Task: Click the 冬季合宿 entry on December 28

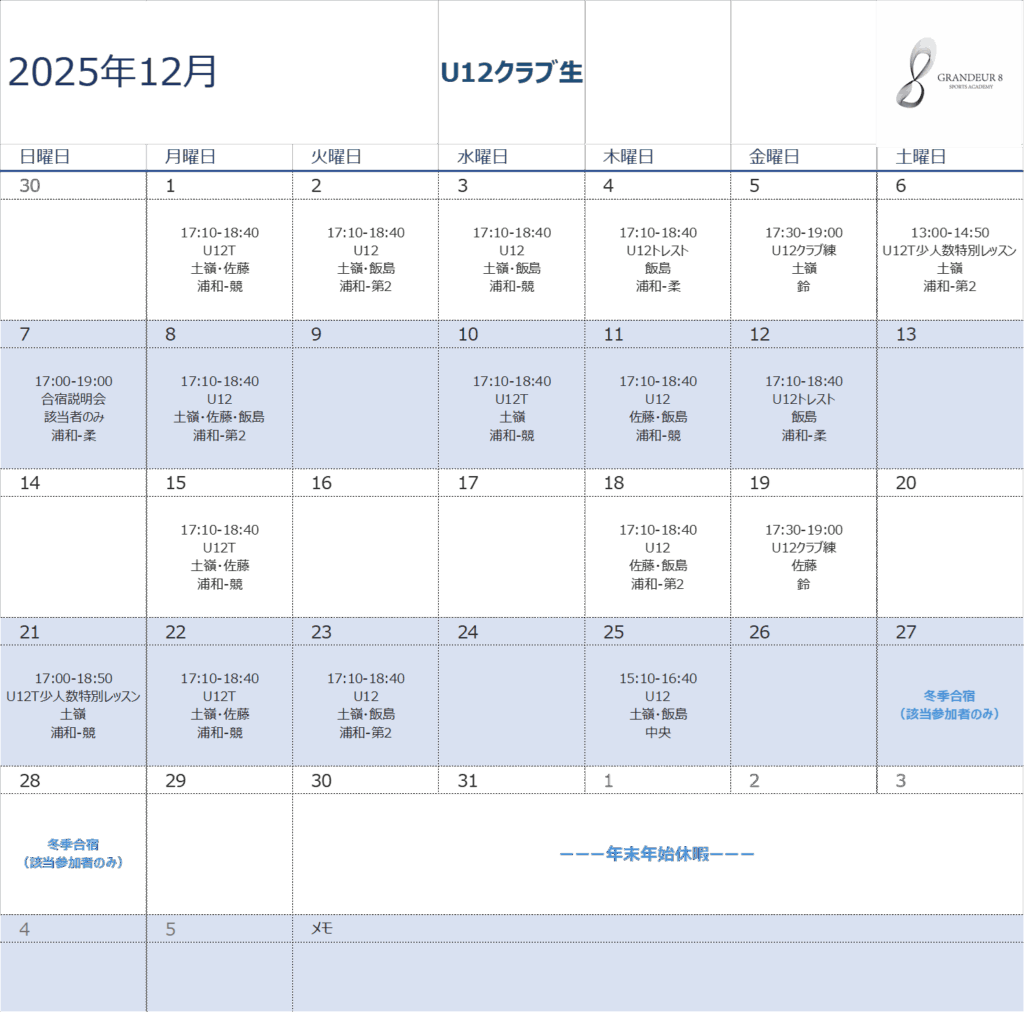Action: pos(73,853)
